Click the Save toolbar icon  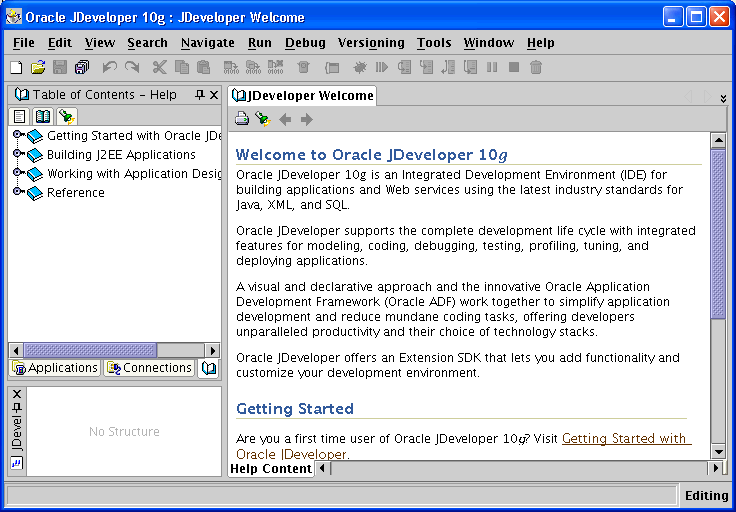(x=60, y=68)
